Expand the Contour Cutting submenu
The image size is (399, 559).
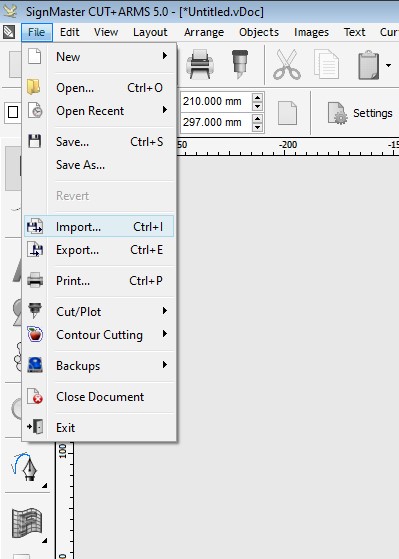(99, 335)
